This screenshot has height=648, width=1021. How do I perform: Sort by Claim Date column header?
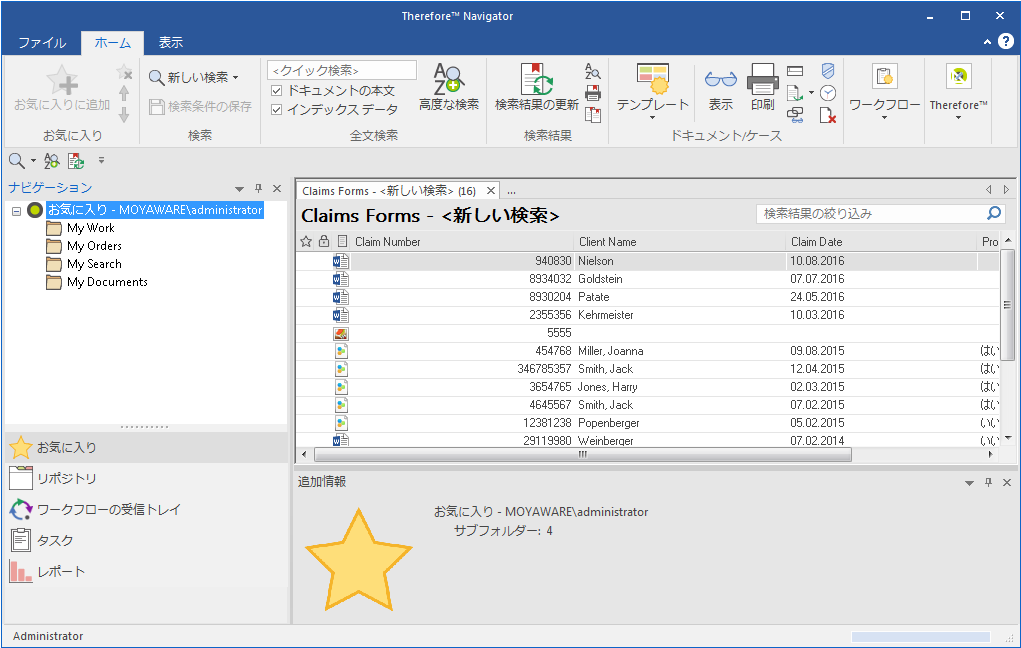(882, 242)
